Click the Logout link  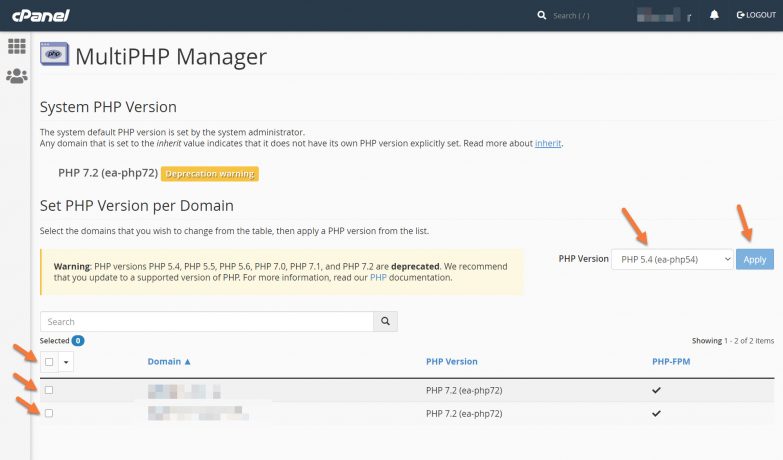[755, 15]
